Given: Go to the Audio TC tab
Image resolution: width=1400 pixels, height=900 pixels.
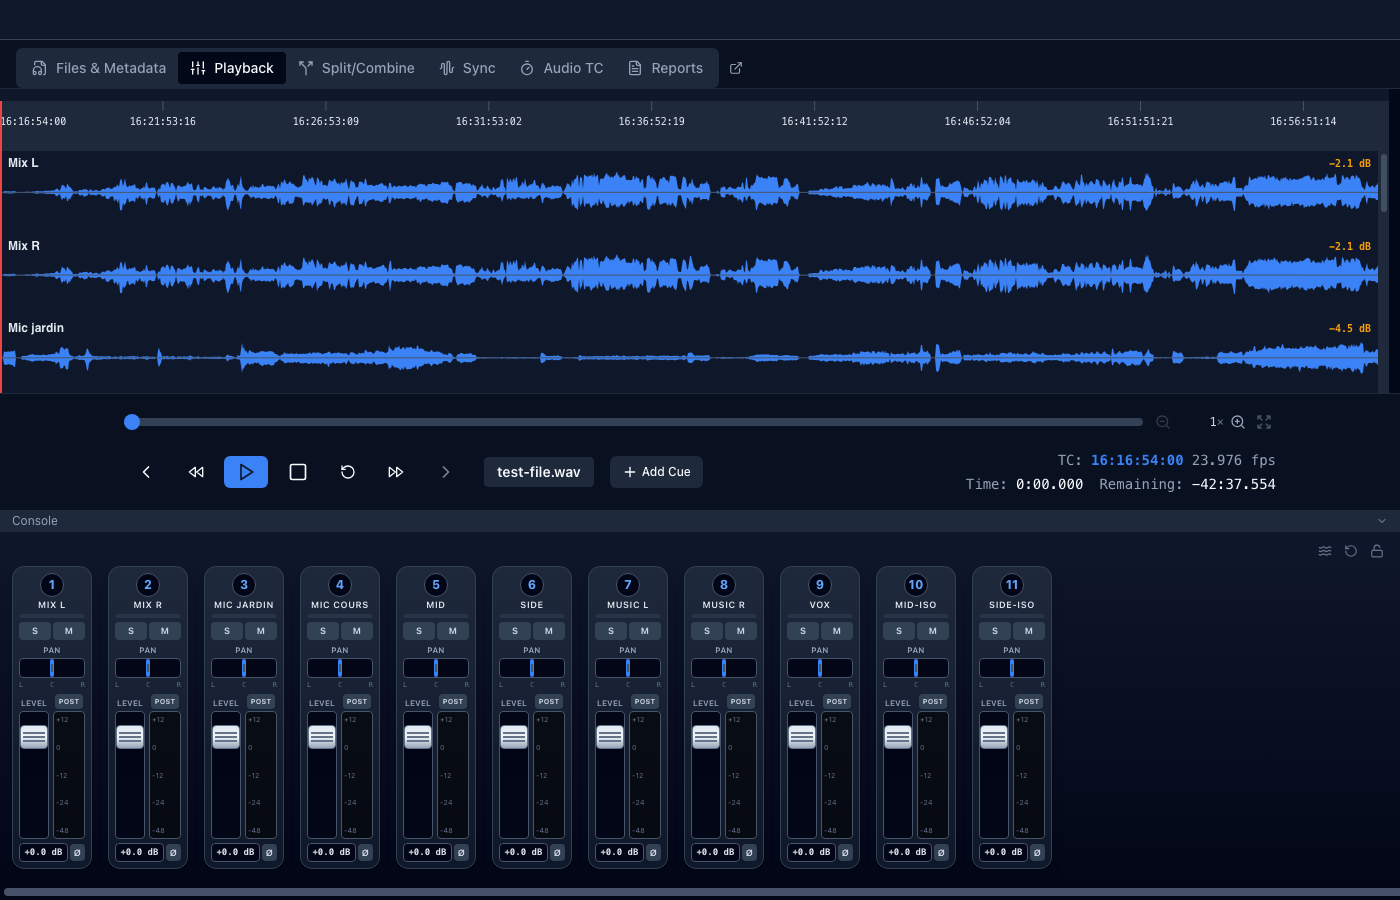Looking at the screenshot, I should coord(562,68).
